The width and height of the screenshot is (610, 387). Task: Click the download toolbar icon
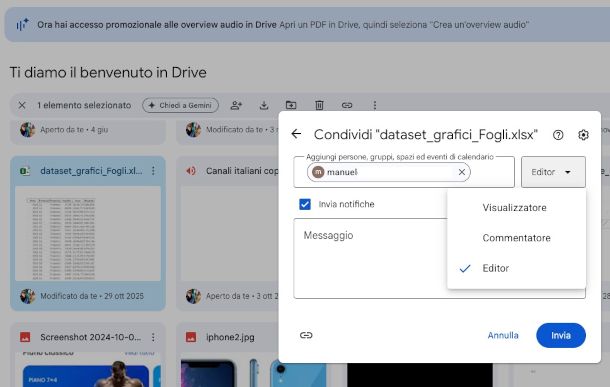(x=264, y=105)
